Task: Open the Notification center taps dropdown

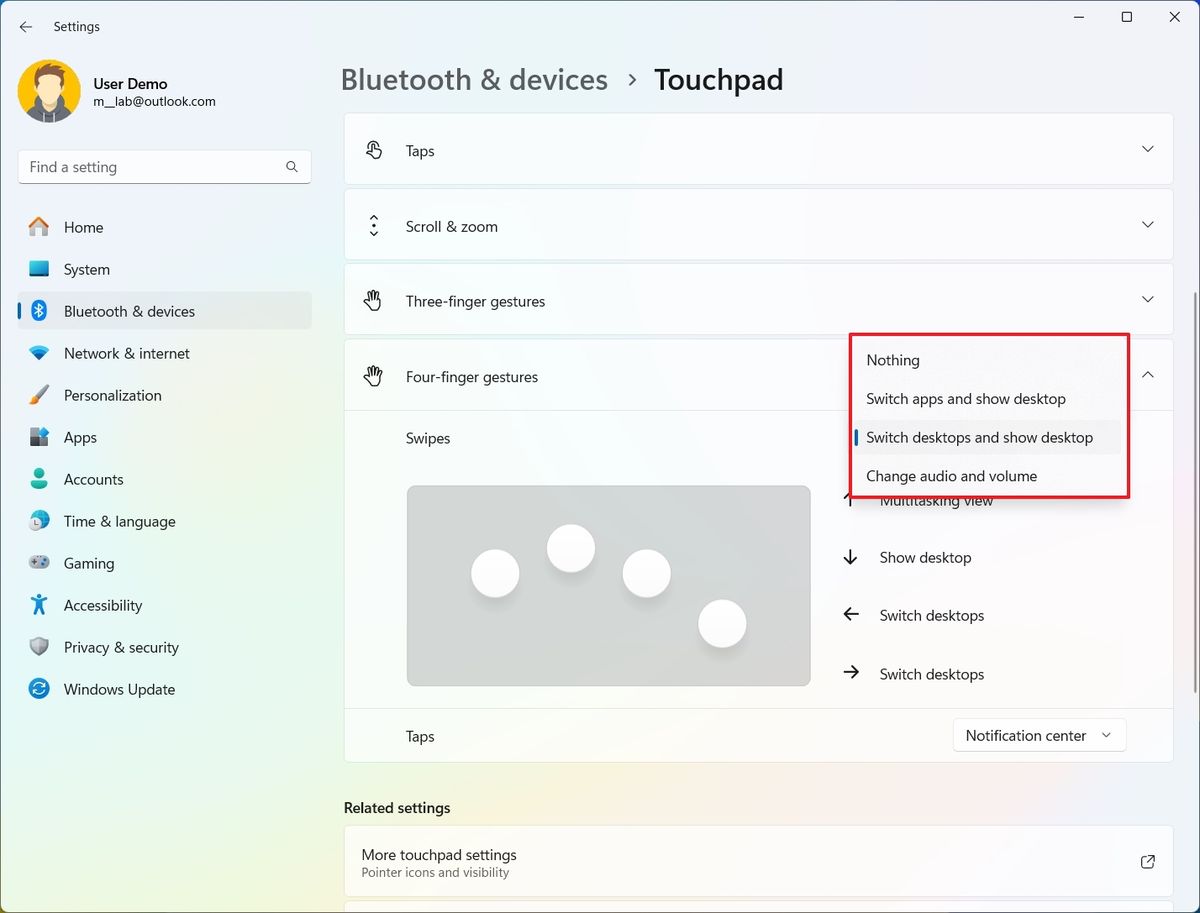Action: point(1039,735)
